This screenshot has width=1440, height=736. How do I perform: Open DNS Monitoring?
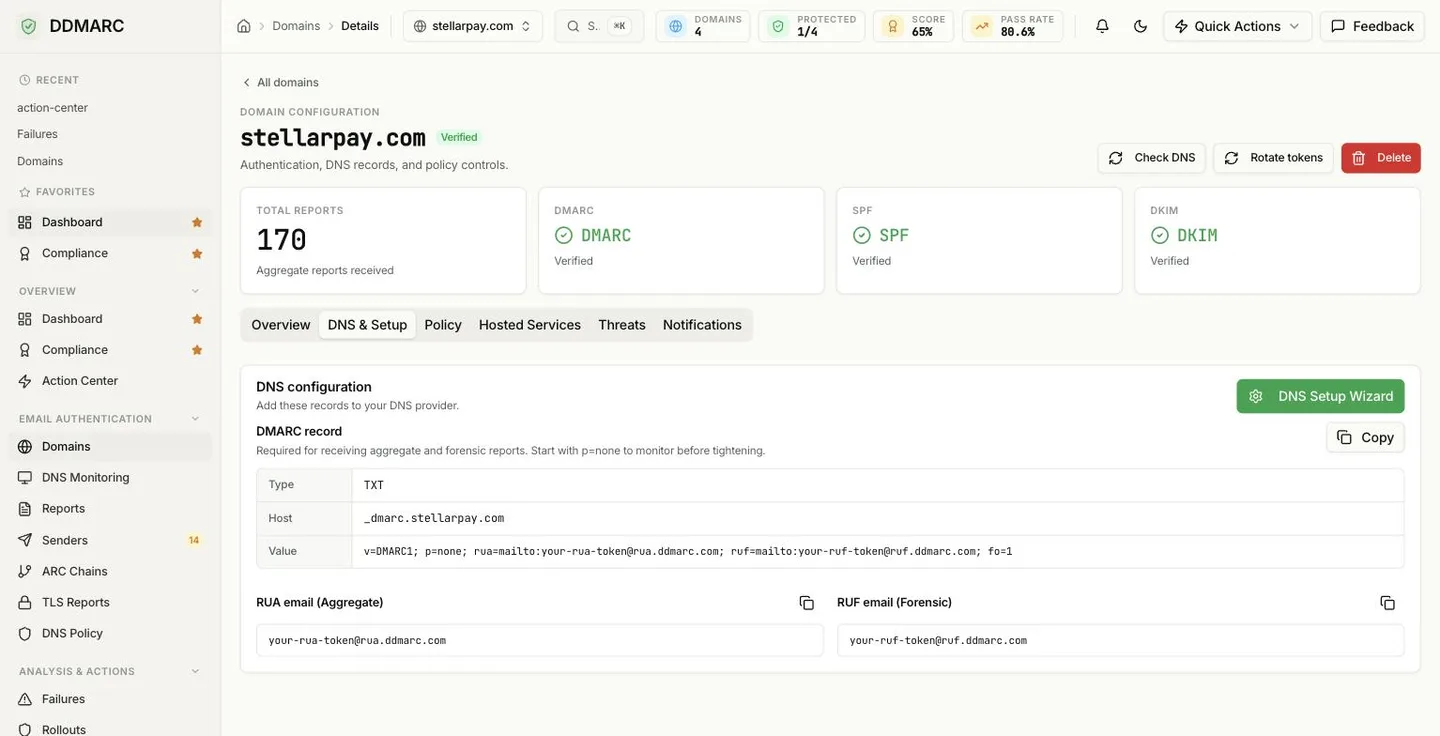pyautogui.click(x=110, y=478)
